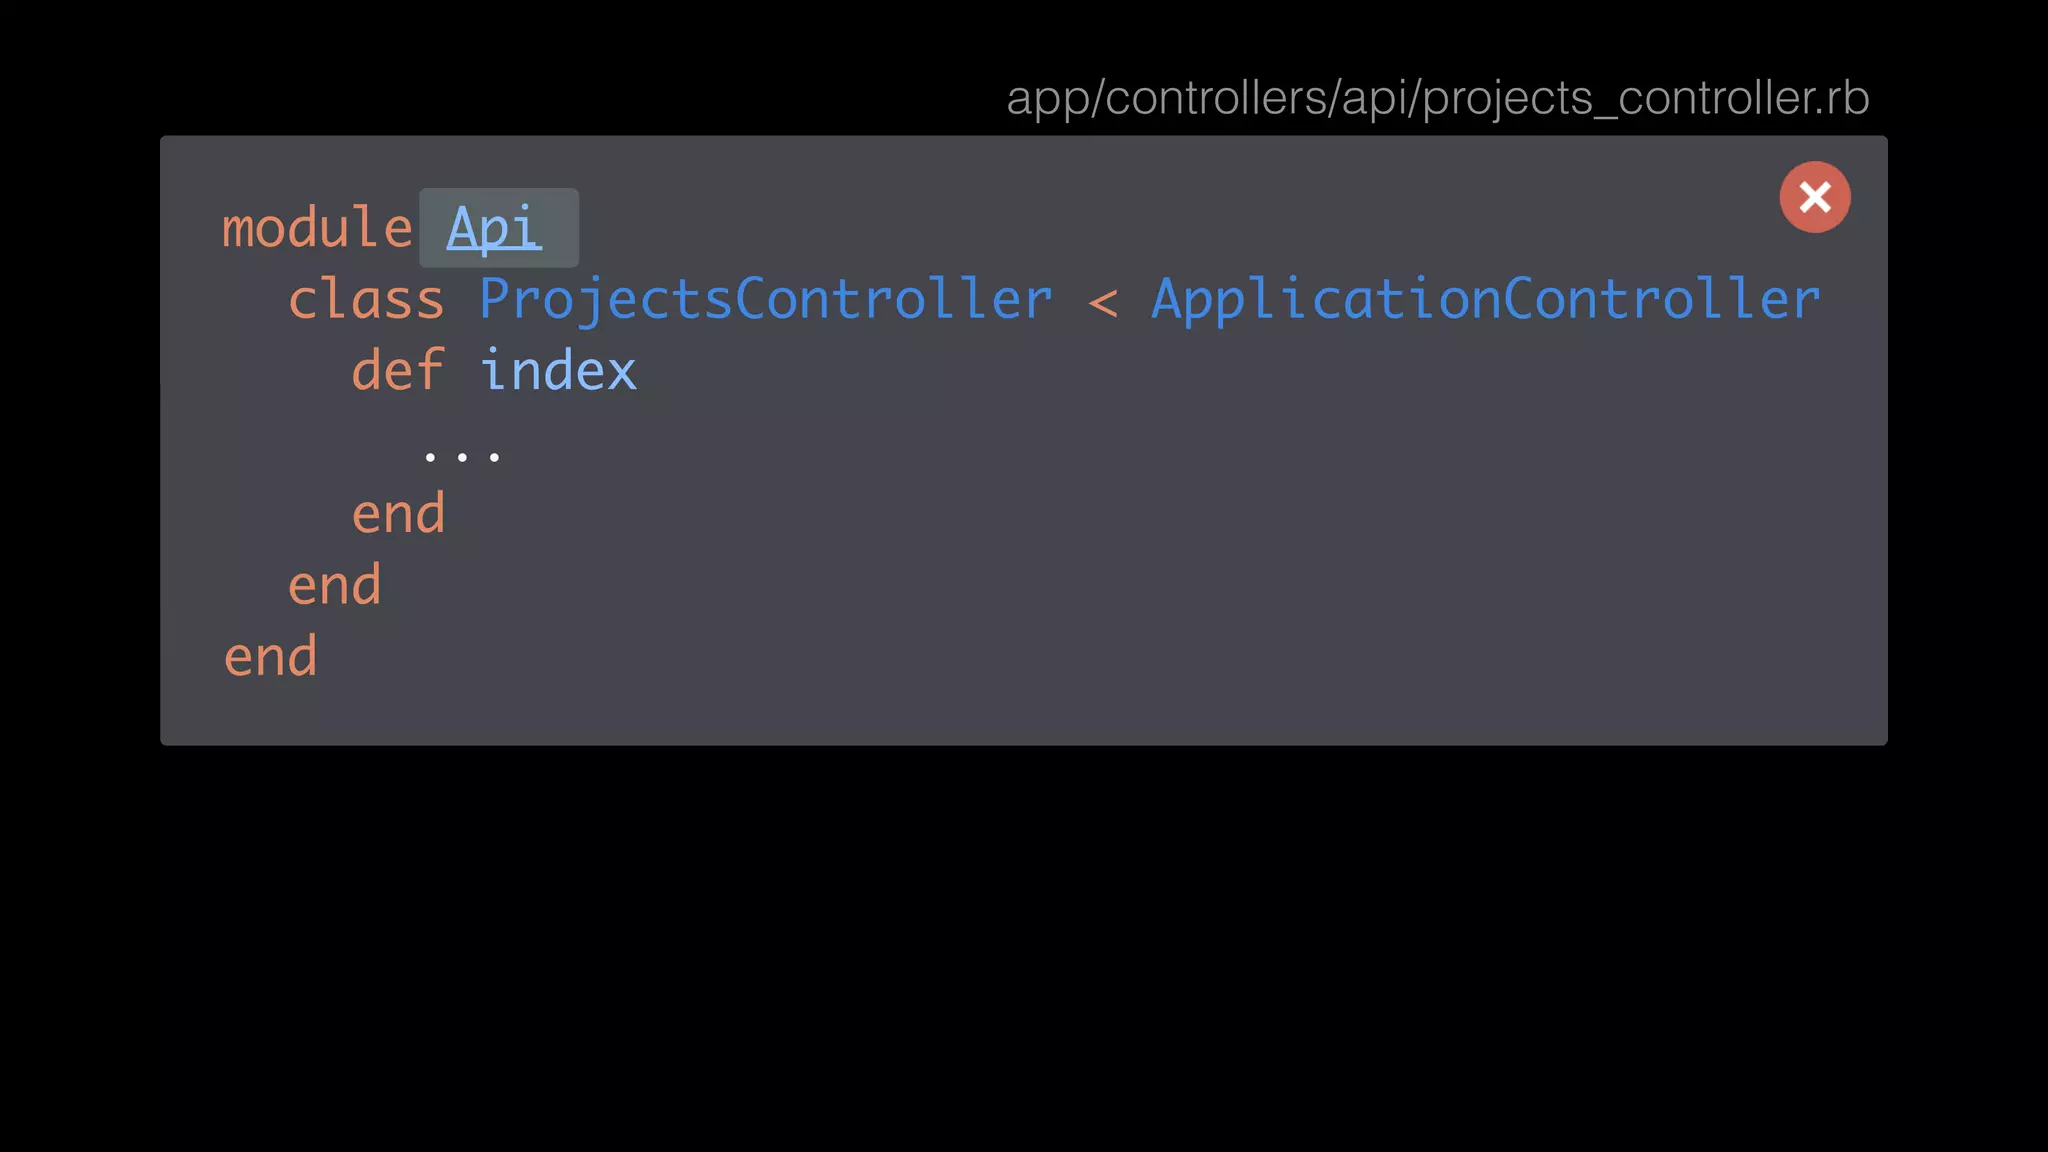Click the 'module' keyword
Image resolution: width=2048 pixels, height=1152 pixels.
[316, 228]
